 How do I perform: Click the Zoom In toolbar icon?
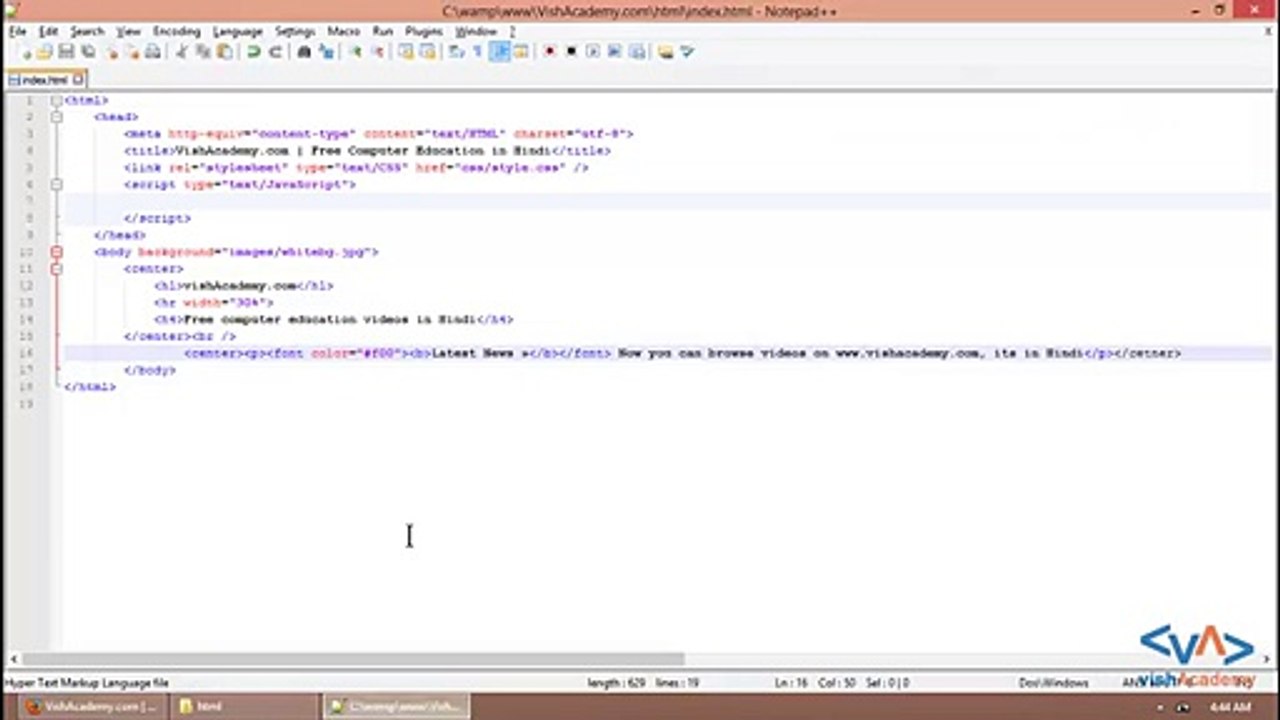coord(355,51)
